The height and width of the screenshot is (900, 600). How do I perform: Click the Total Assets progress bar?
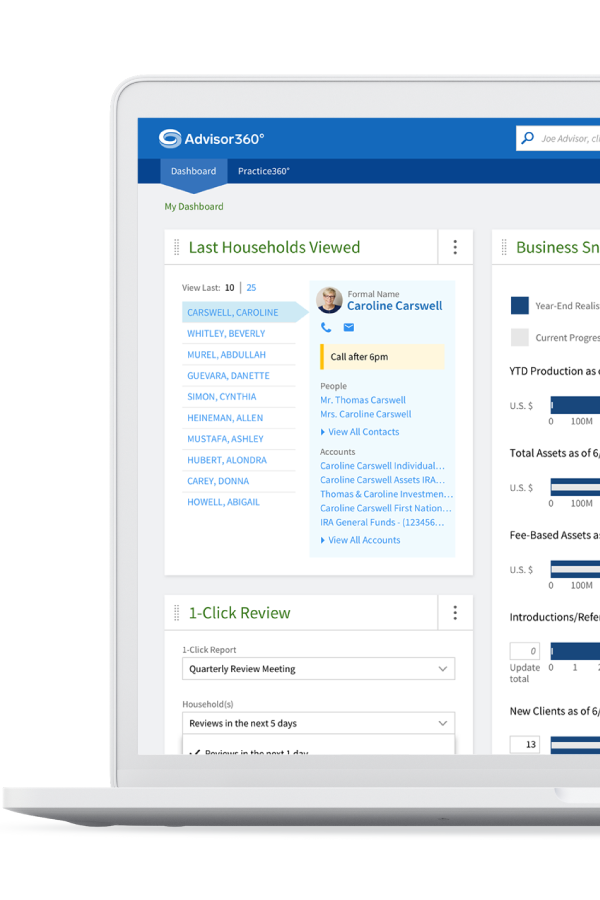(x=575, y=487)
